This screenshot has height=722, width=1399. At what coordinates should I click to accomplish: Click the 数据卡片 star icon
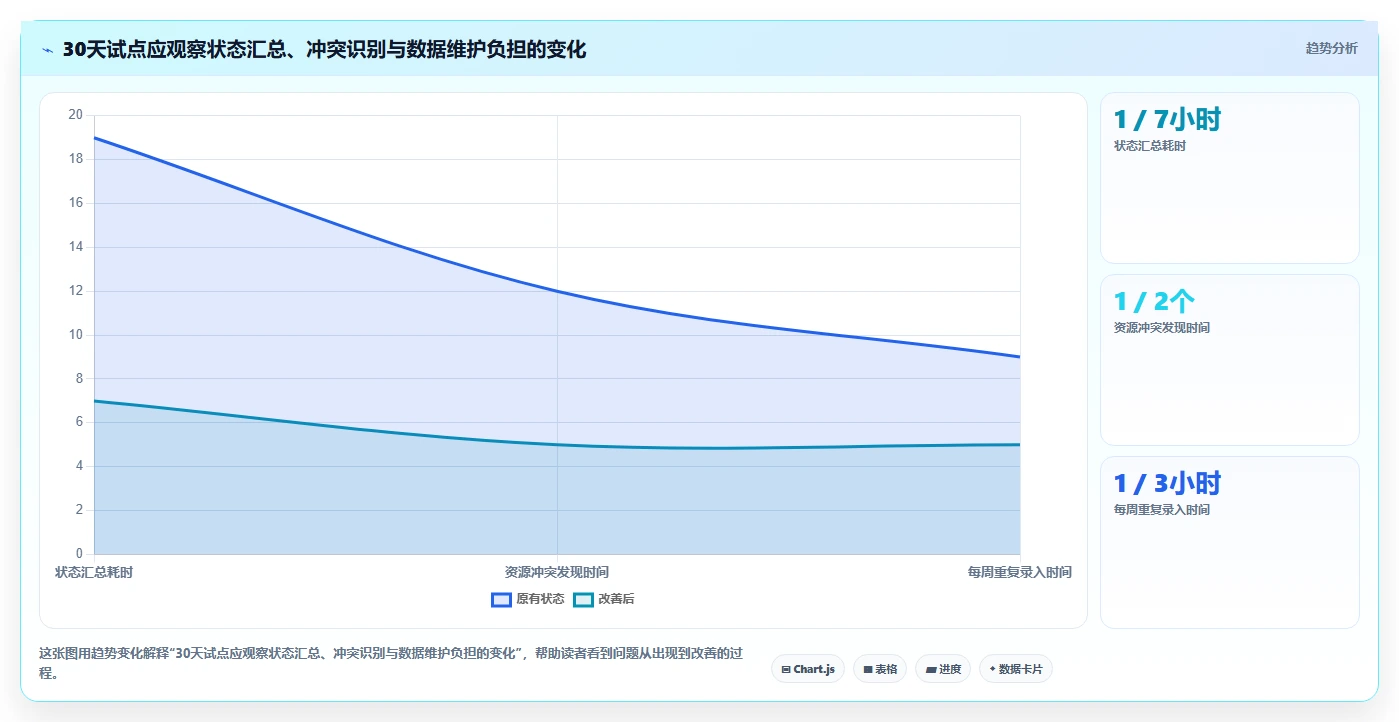pos(992,669)
